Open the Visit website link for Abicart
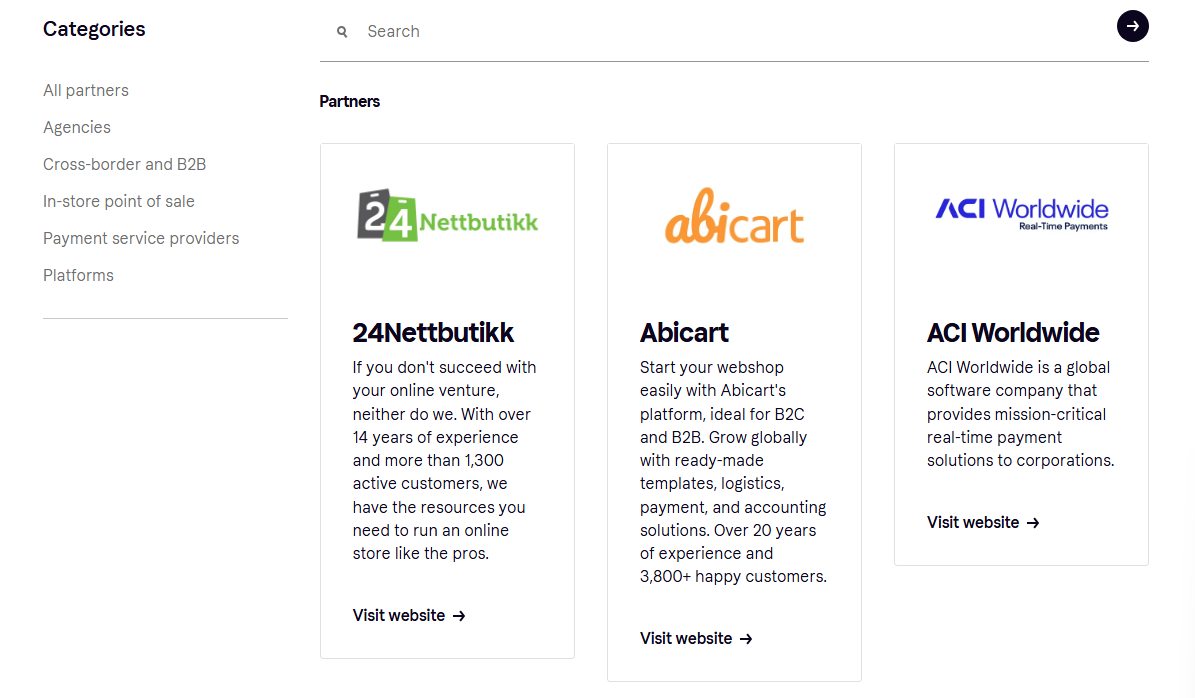 (684, 638)
